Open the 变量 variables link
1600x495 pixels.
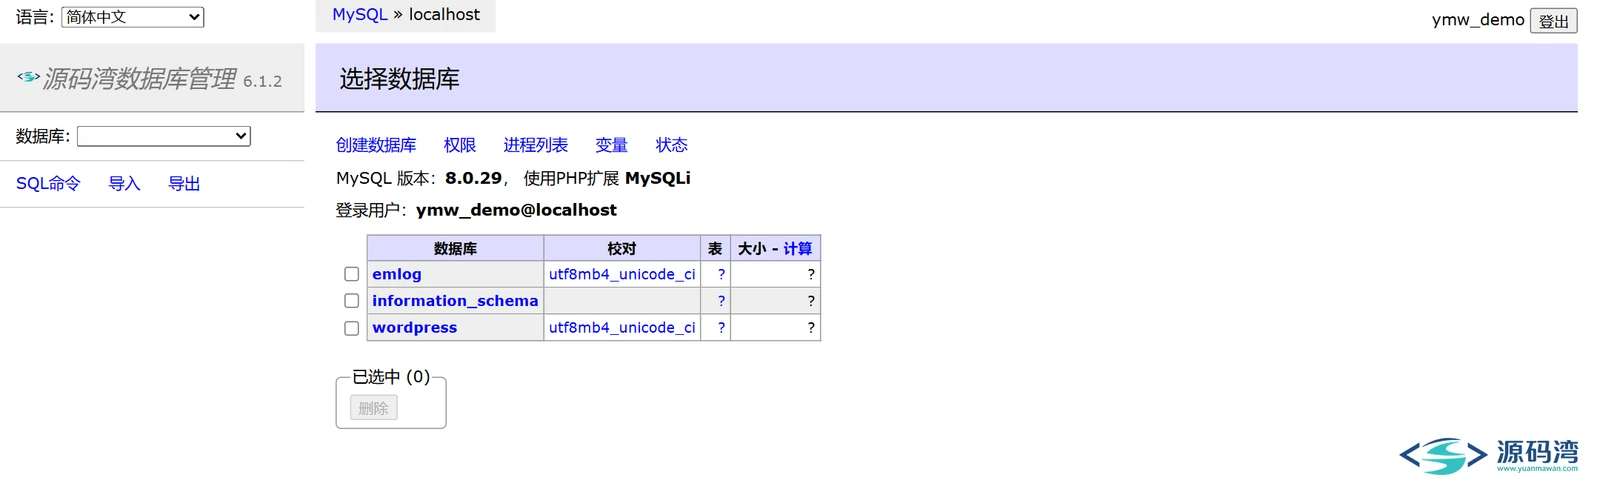point(611,145)
